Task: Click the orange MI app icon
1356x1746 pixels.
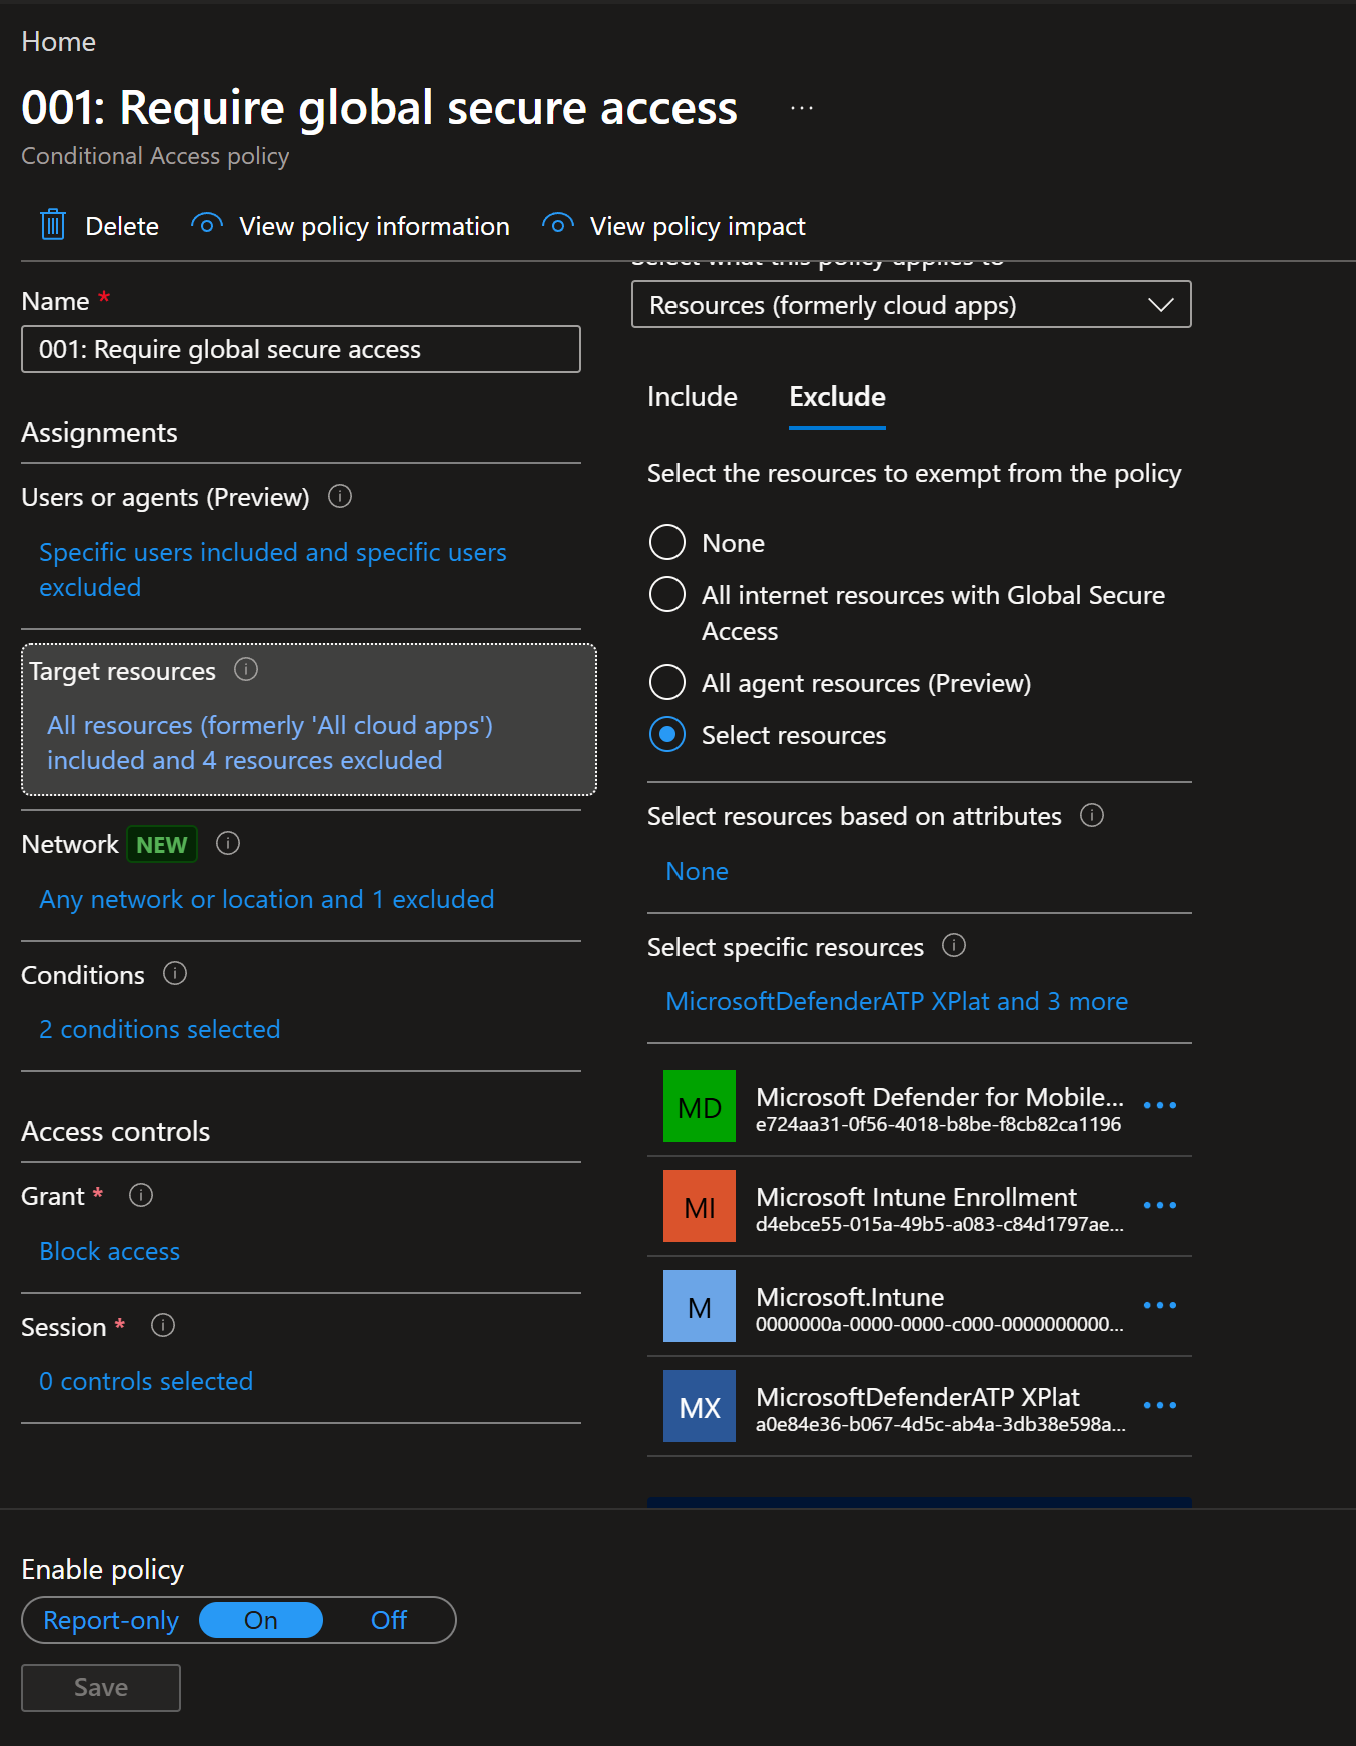Action: (700, 1206)
